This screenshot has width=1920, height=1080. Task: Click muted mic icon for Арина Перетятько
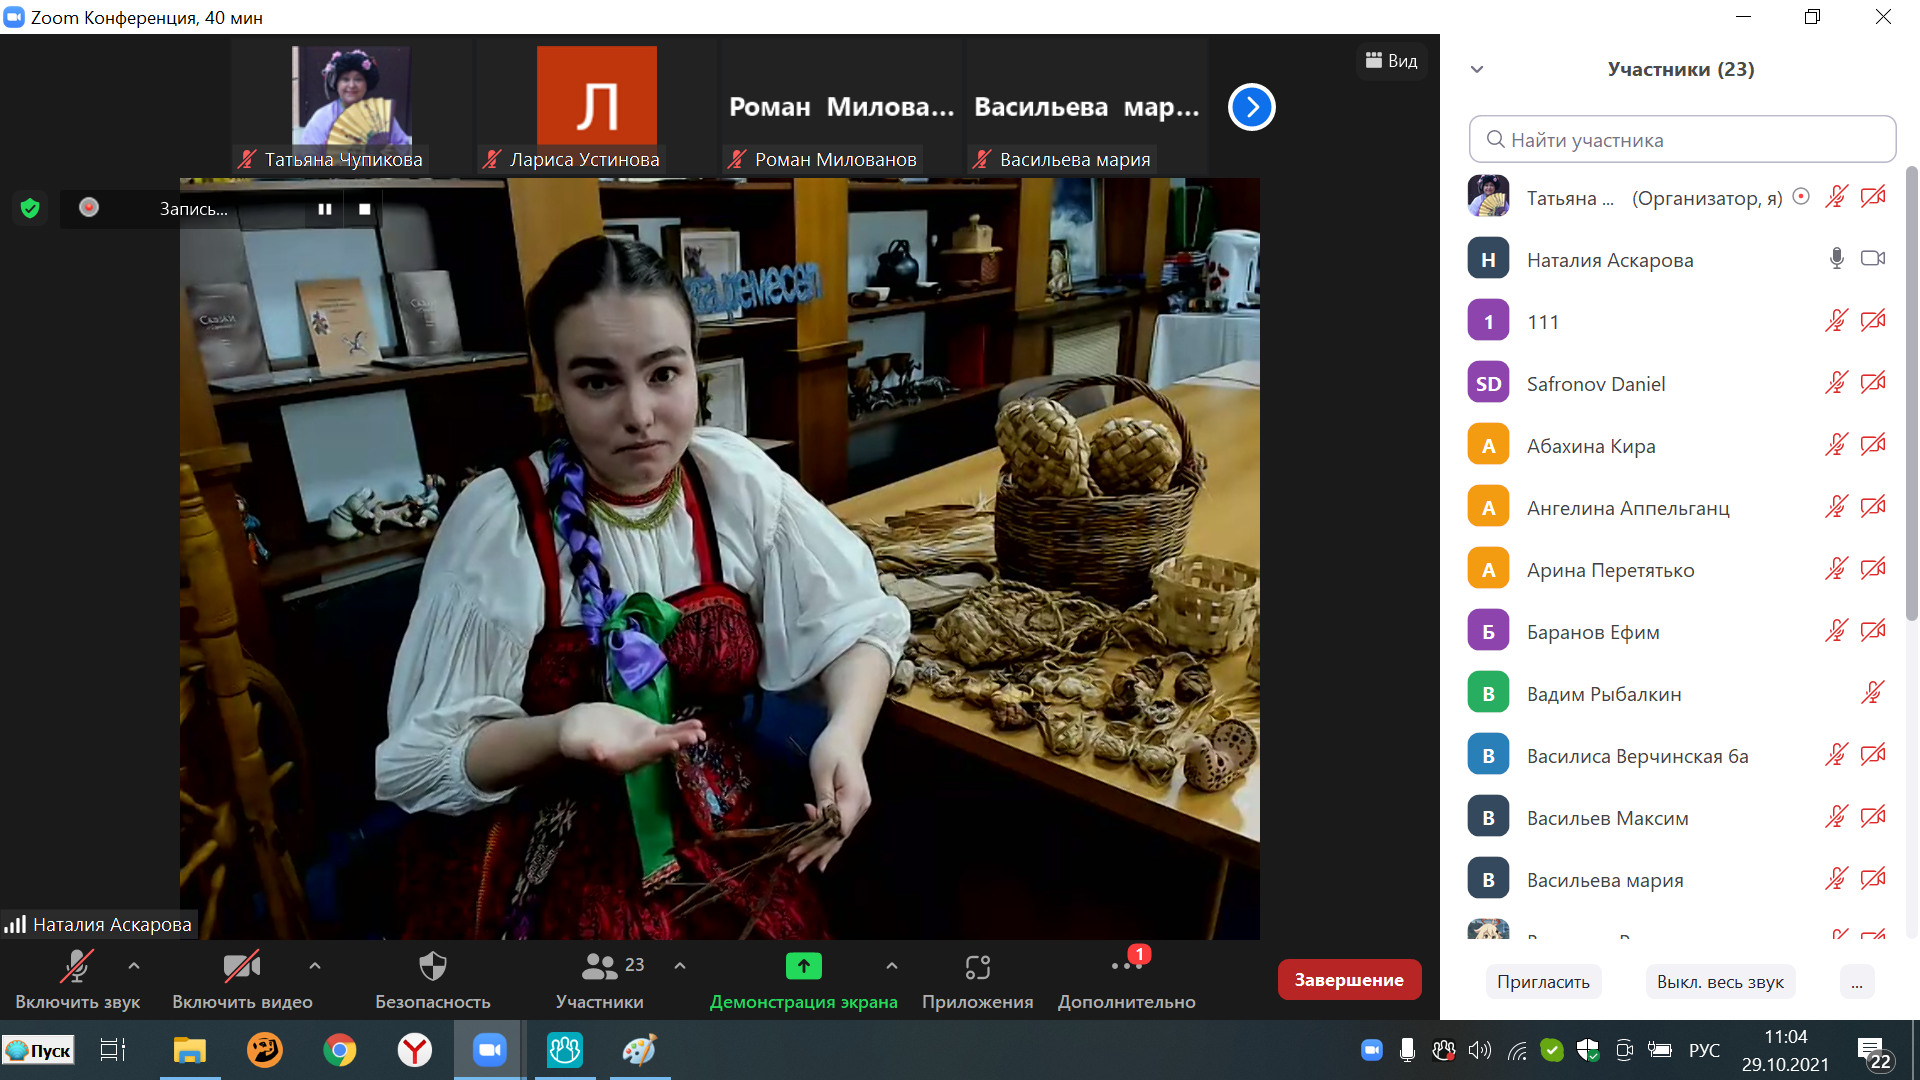tap(1837, 569)
